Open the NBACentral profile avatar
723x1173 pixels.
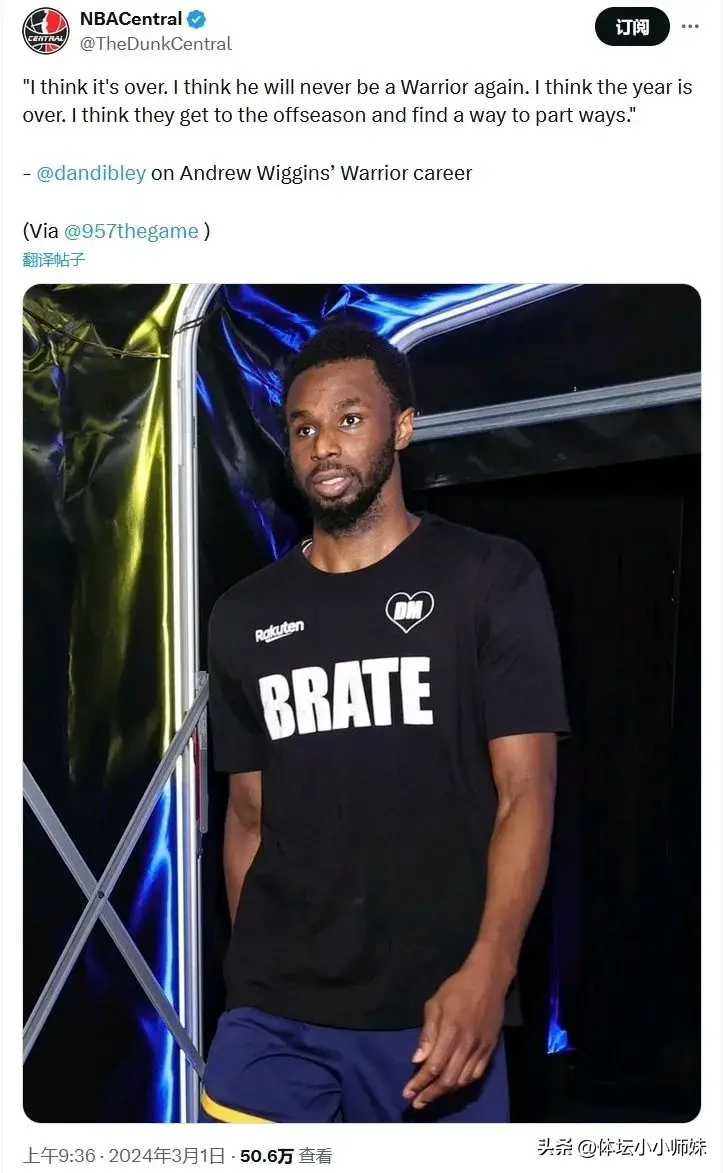pos(46,31)
